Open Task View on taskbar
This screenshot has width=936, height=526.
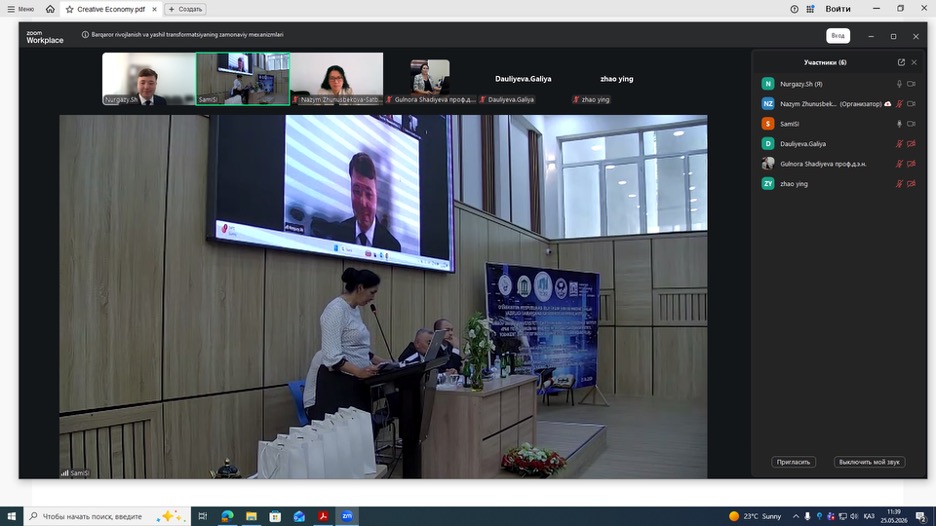pos(203,516)
